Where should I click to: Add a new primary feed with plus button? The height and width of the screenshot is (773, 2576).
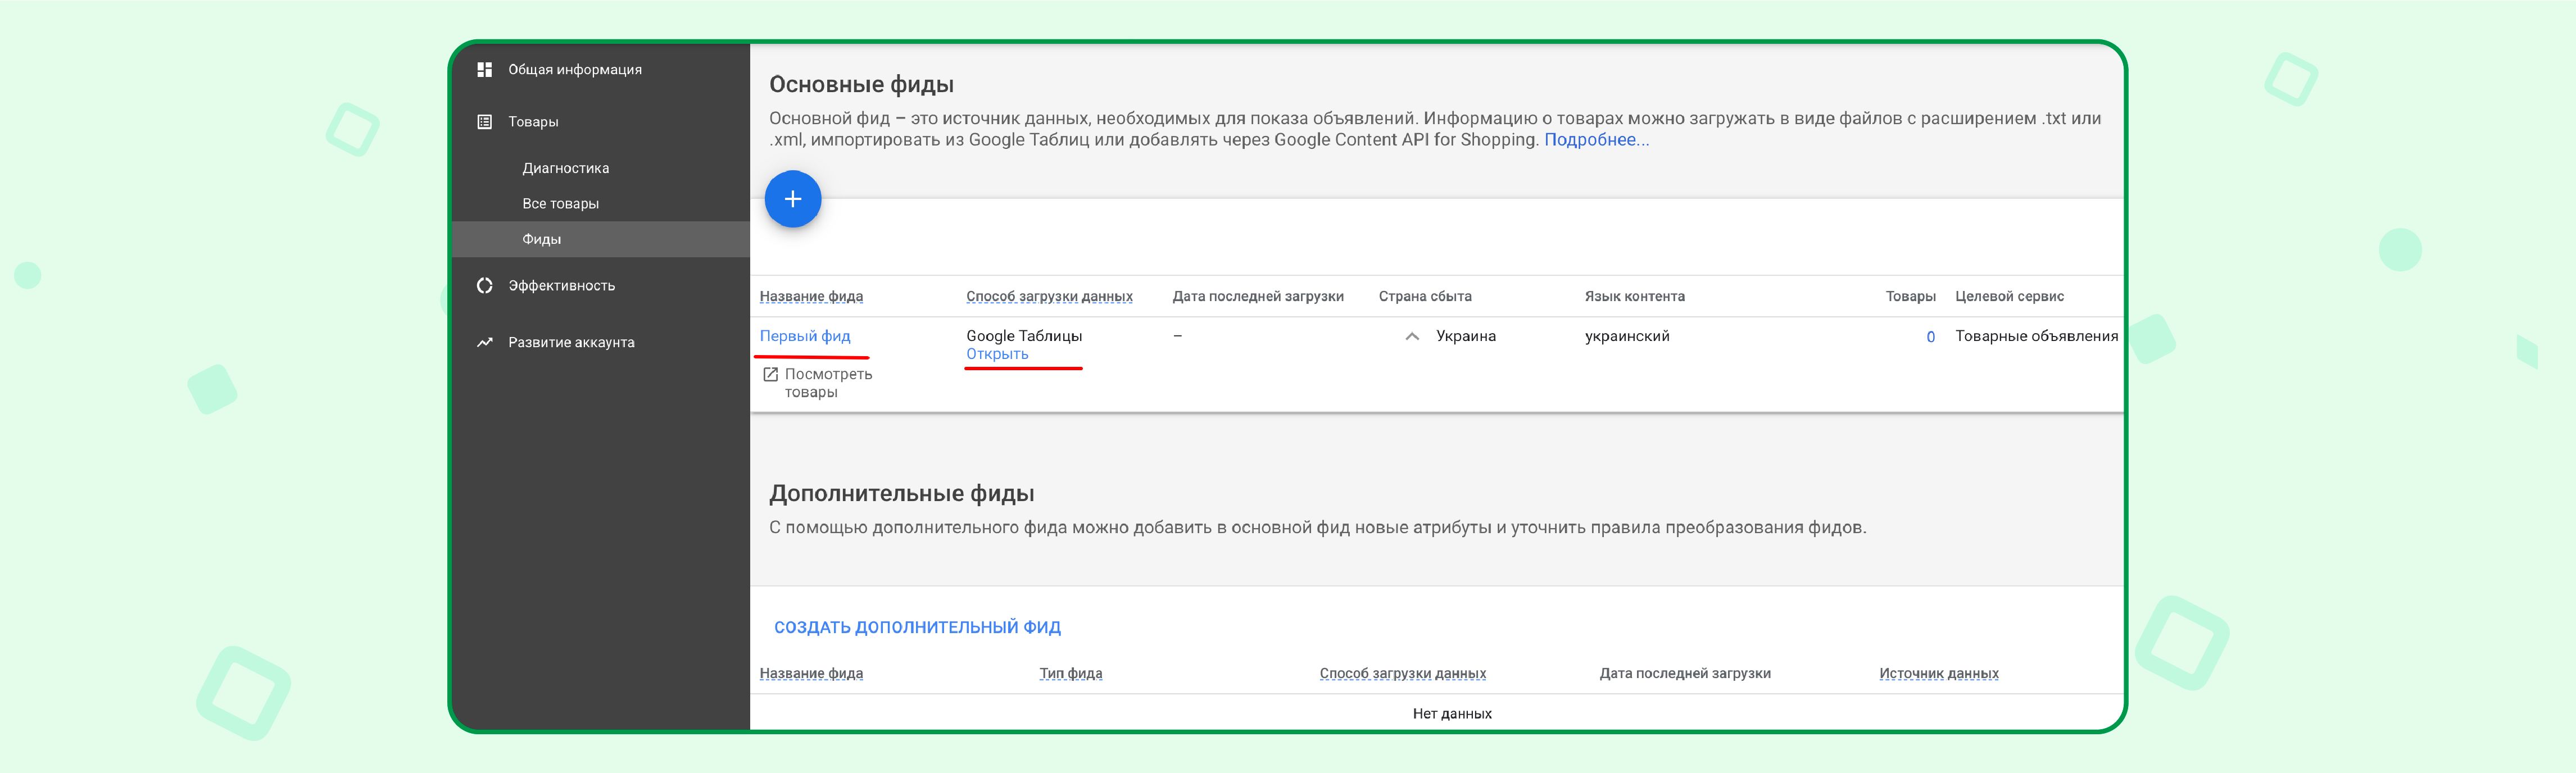[x=792, y=199]
